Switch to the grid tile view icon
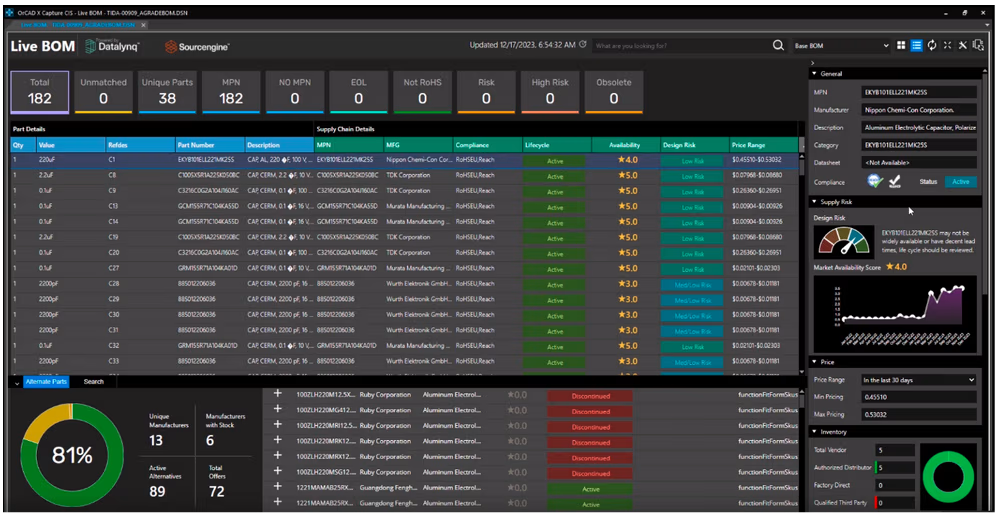 pyautogui.click(x=901, y=46)
